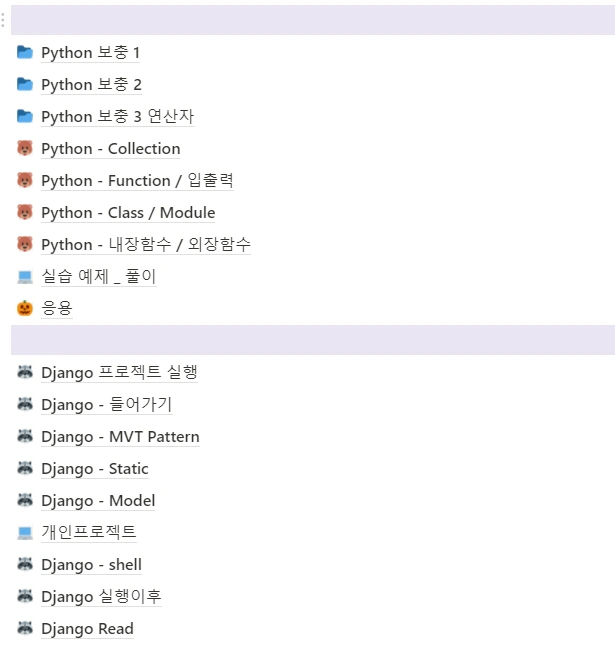
Task: Open the 응용 page link
Action: tap(57, 309)
